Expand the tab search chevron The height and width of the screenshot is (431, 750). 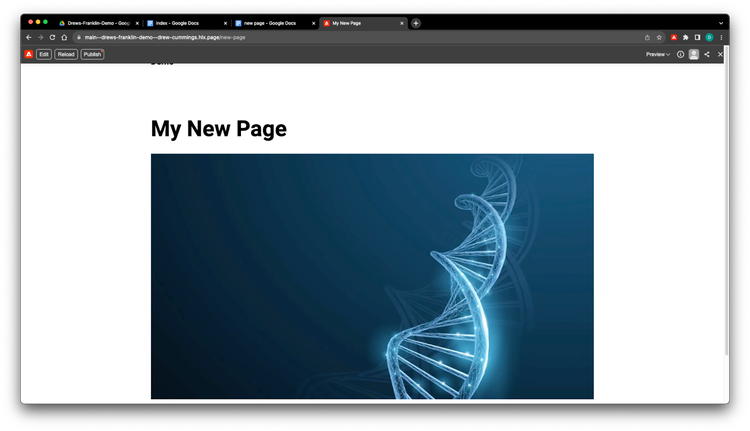tap(721, 23)
